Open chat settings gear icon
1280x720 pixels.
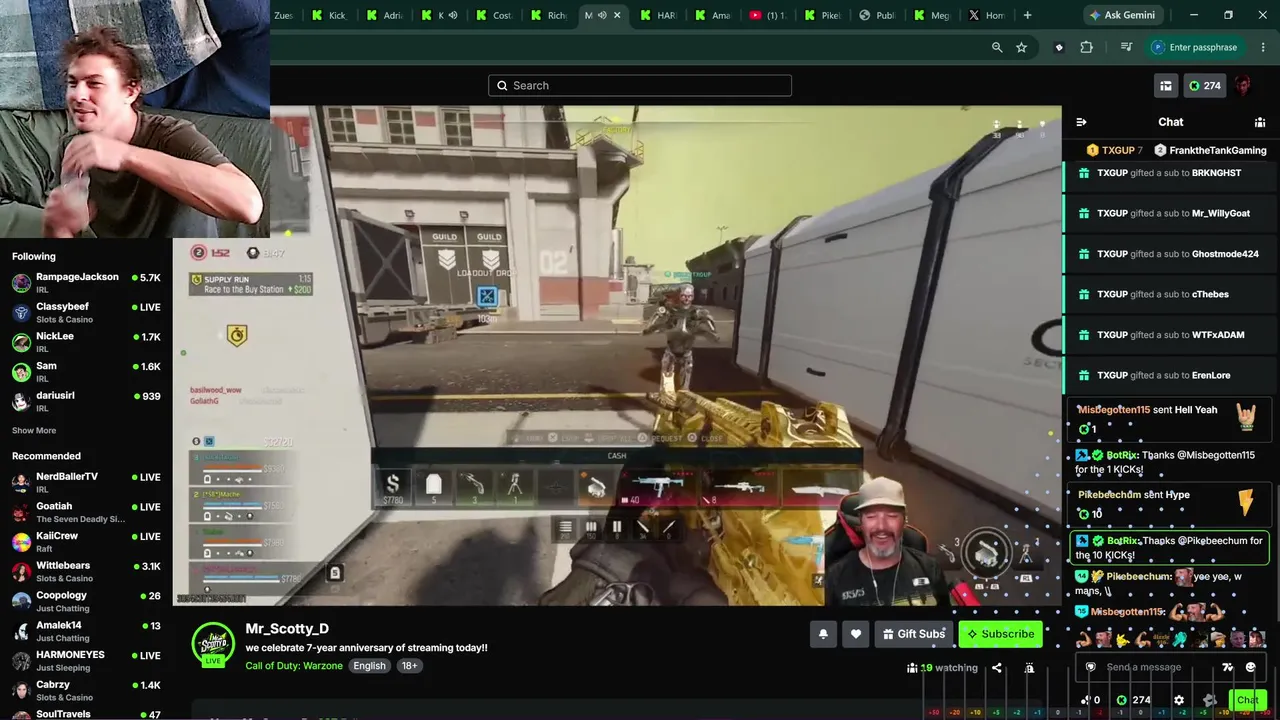point(1179,700)
